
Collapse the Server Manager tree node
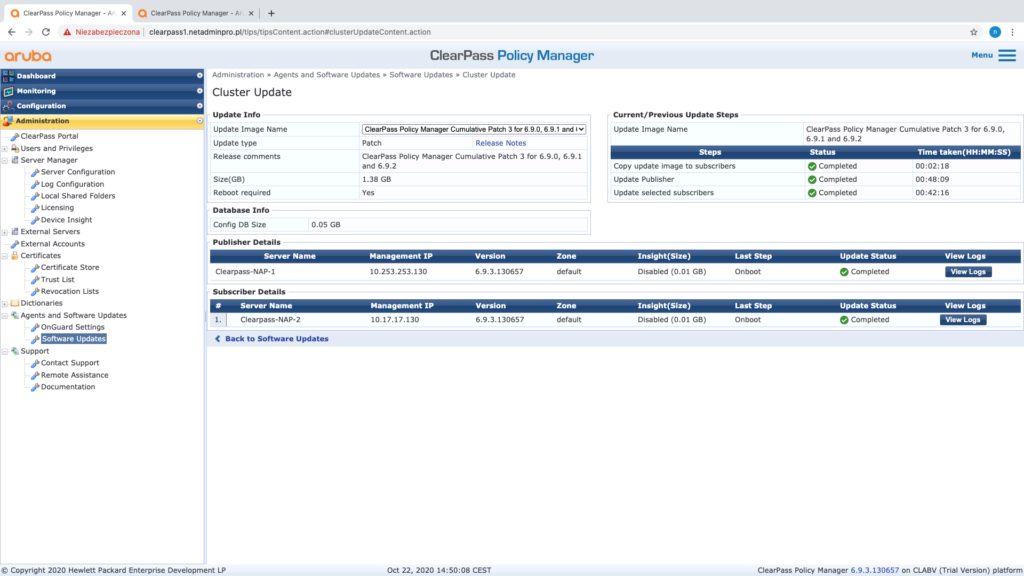[5, 160]
